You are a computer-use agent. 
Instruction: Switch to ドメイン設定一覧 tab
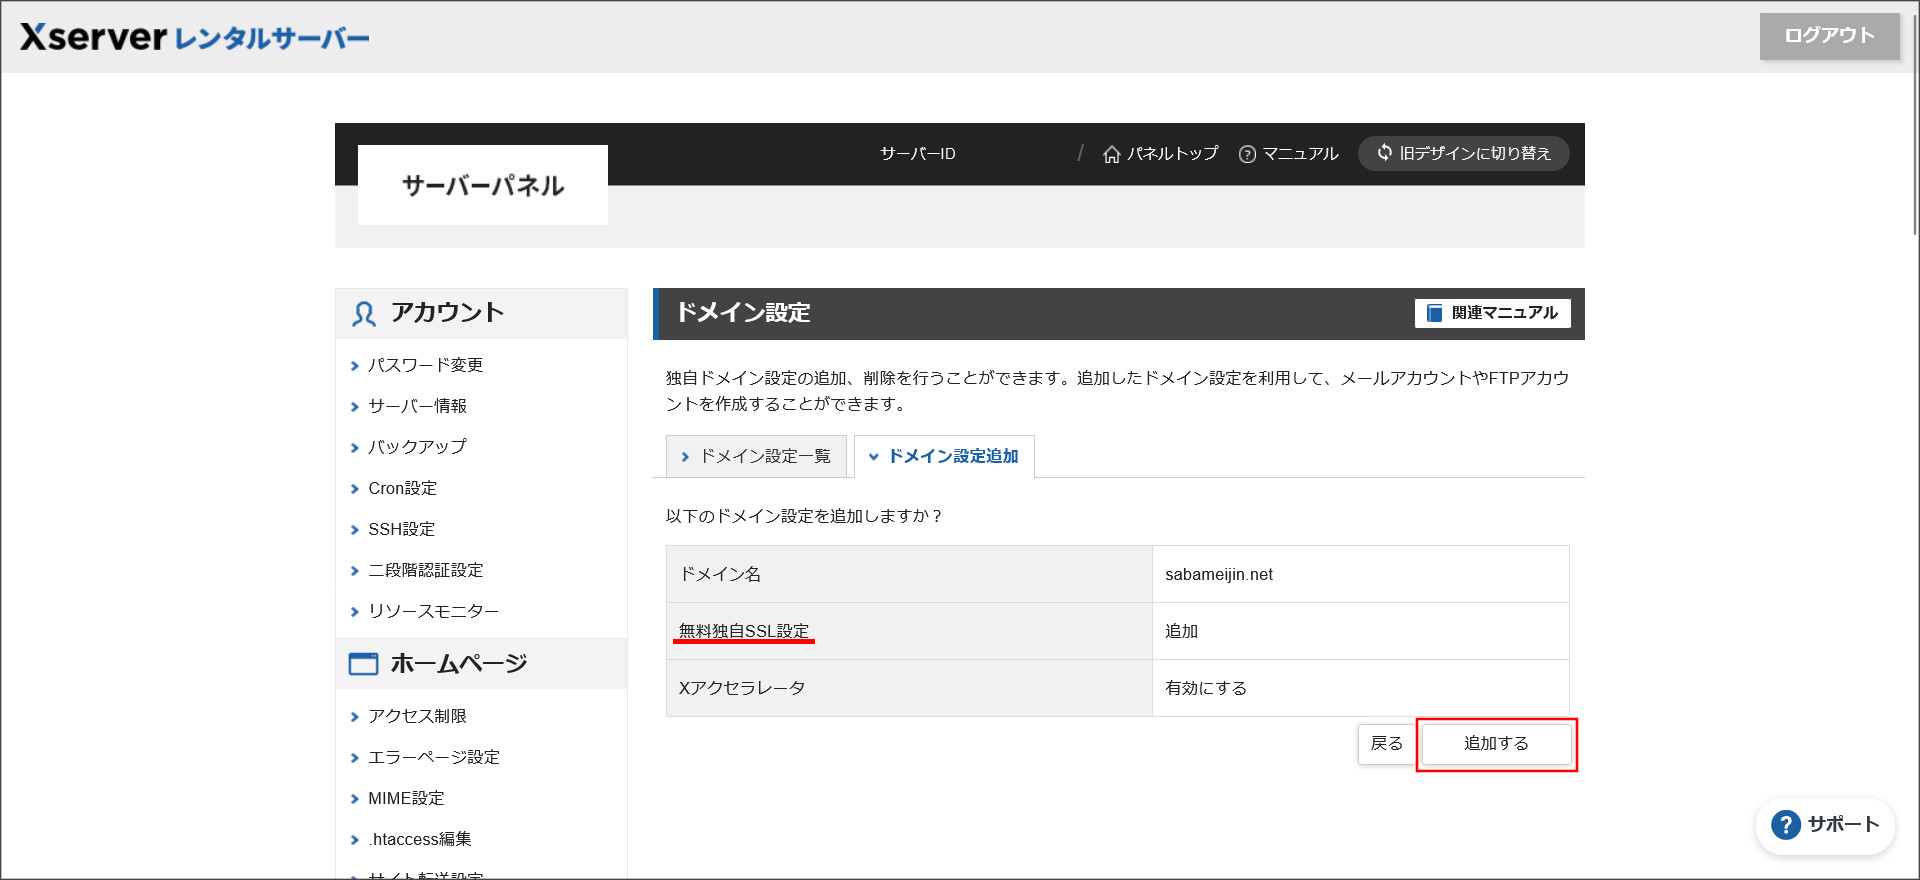point(756,456)
